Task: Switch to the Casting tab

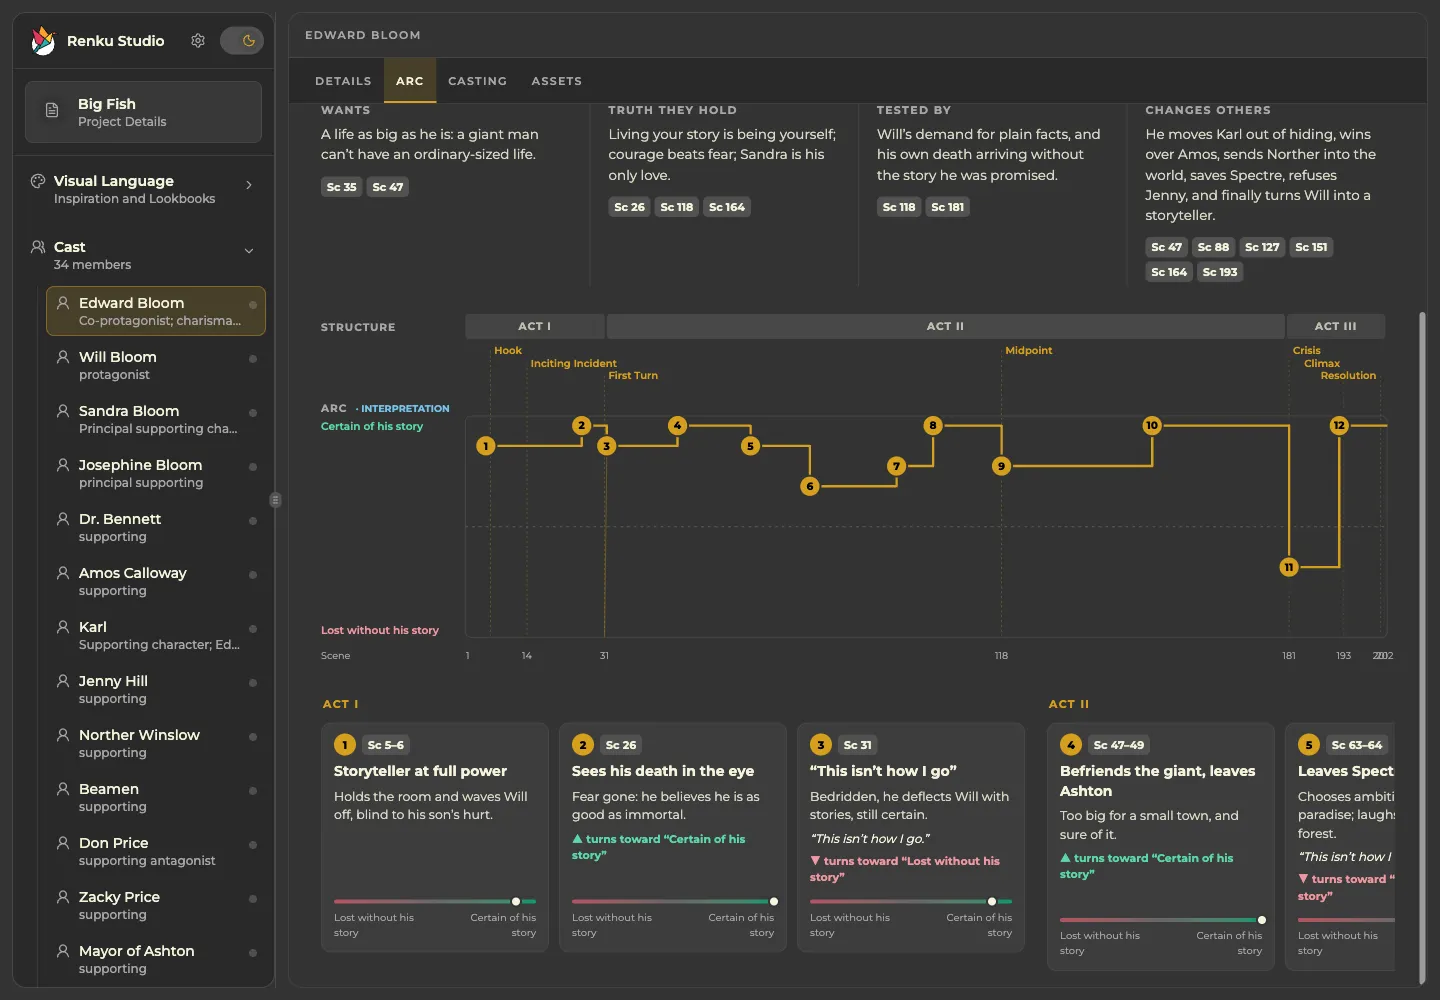Action: [477, 81]
